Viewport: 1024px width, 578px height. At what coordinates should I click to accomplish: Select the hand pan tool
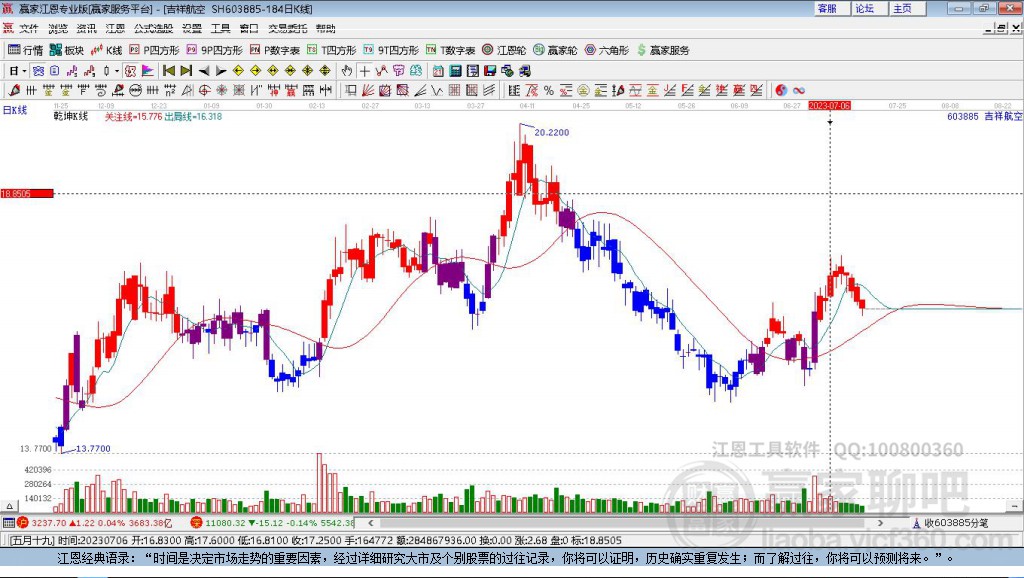(347, 71)
